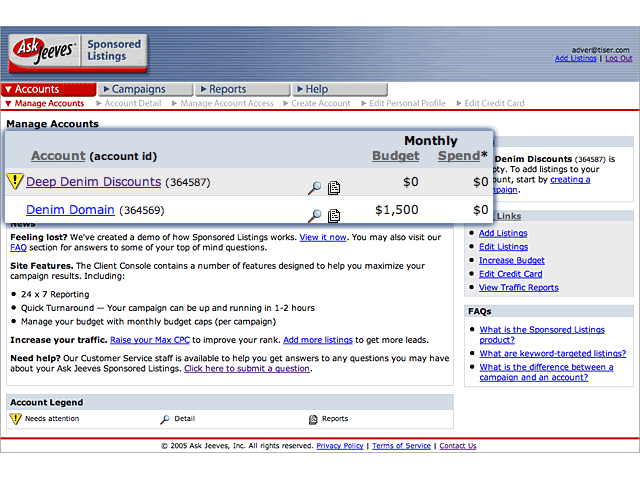Viewport: 640px width, 480px height.
Task: Open View Traffic Reports quick link
Action: (x=518, y=288)
